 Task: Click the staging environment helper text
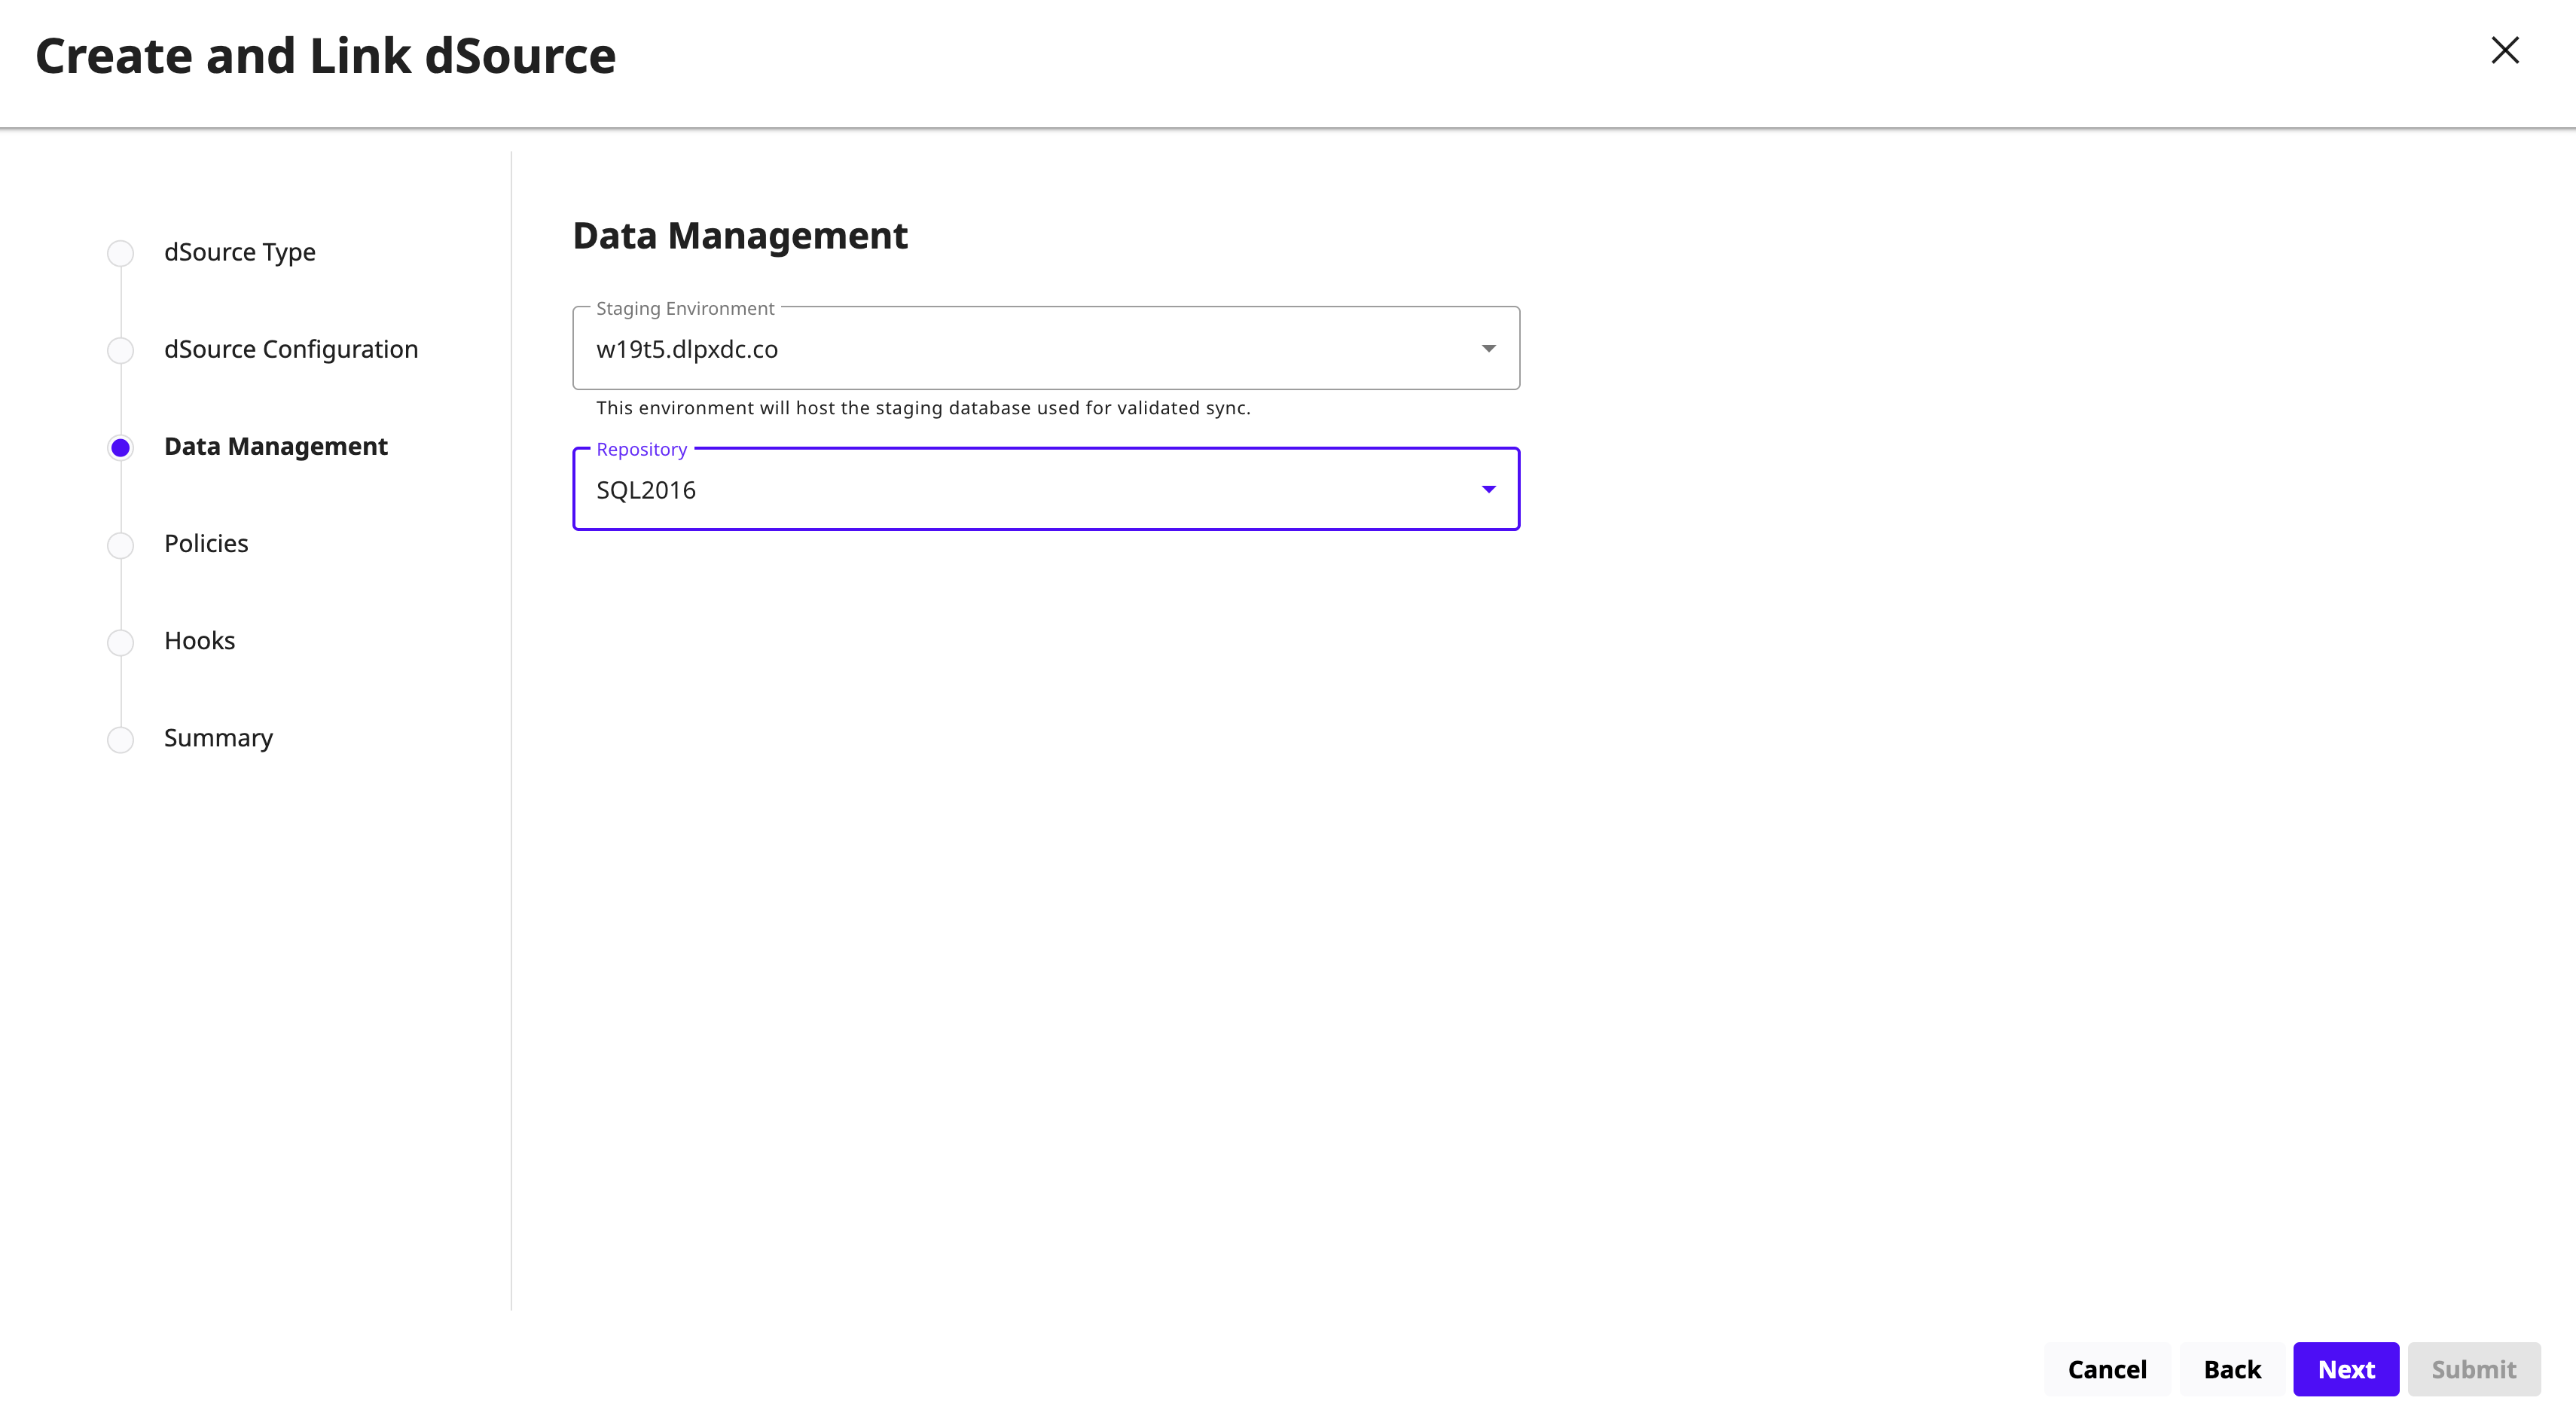[923, 408]
